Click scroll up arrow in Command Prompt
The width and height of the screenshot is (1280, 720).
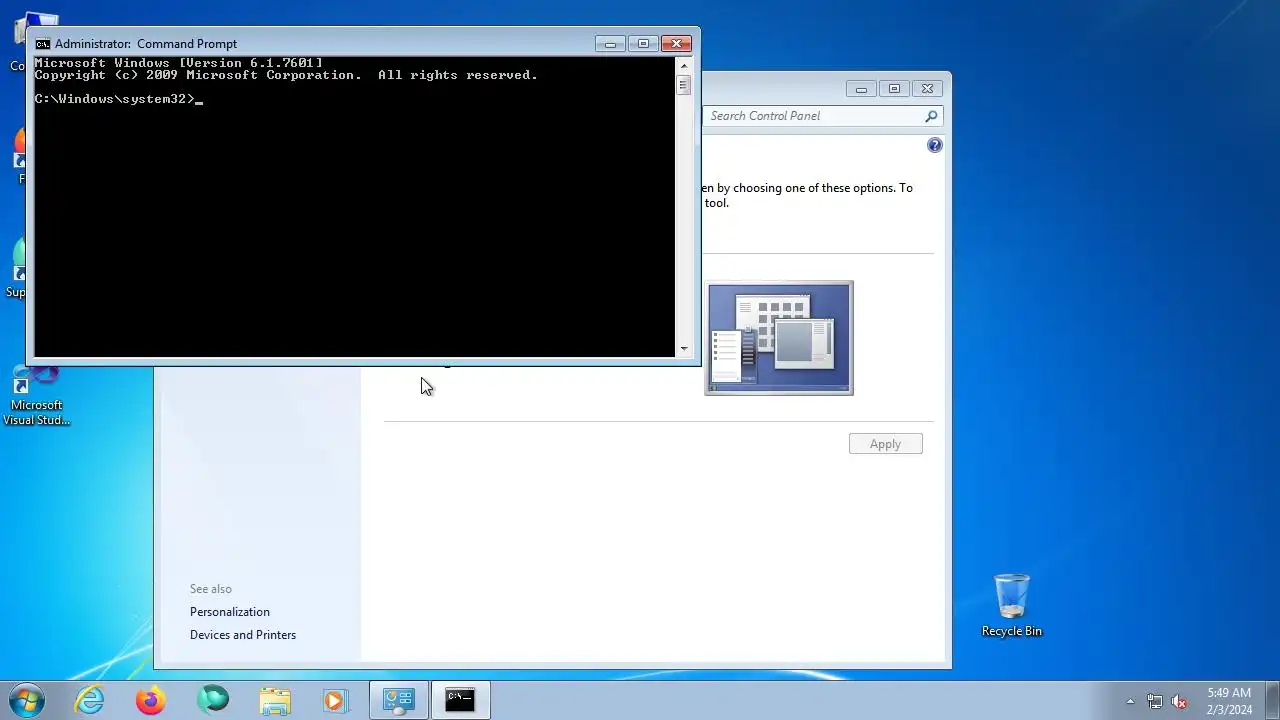point(684,65)
